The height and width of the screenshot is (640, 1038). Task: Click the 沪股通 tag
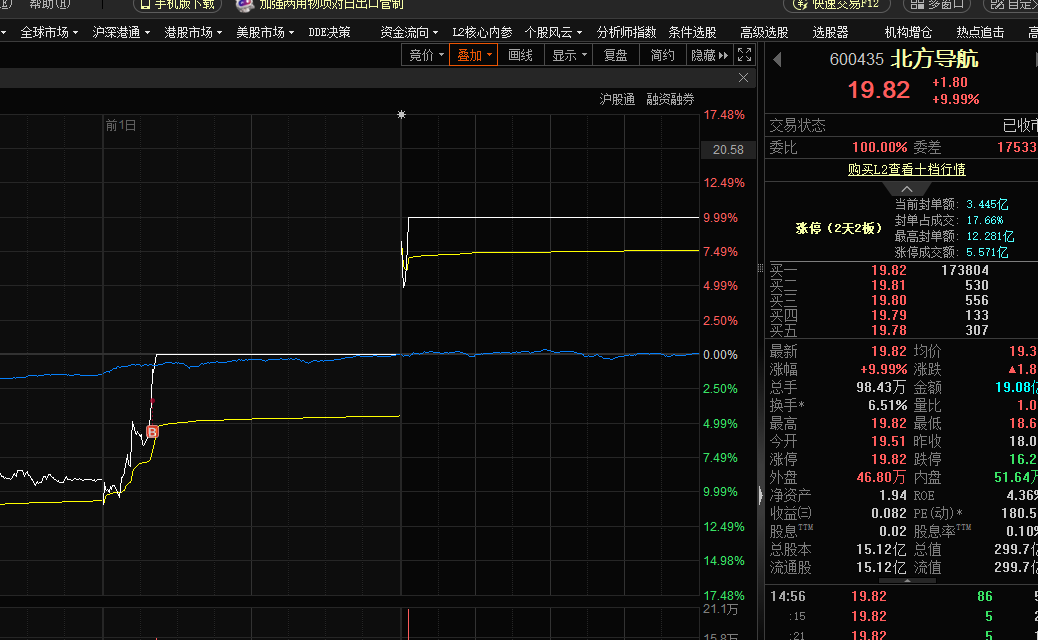[x=617, y=99]
